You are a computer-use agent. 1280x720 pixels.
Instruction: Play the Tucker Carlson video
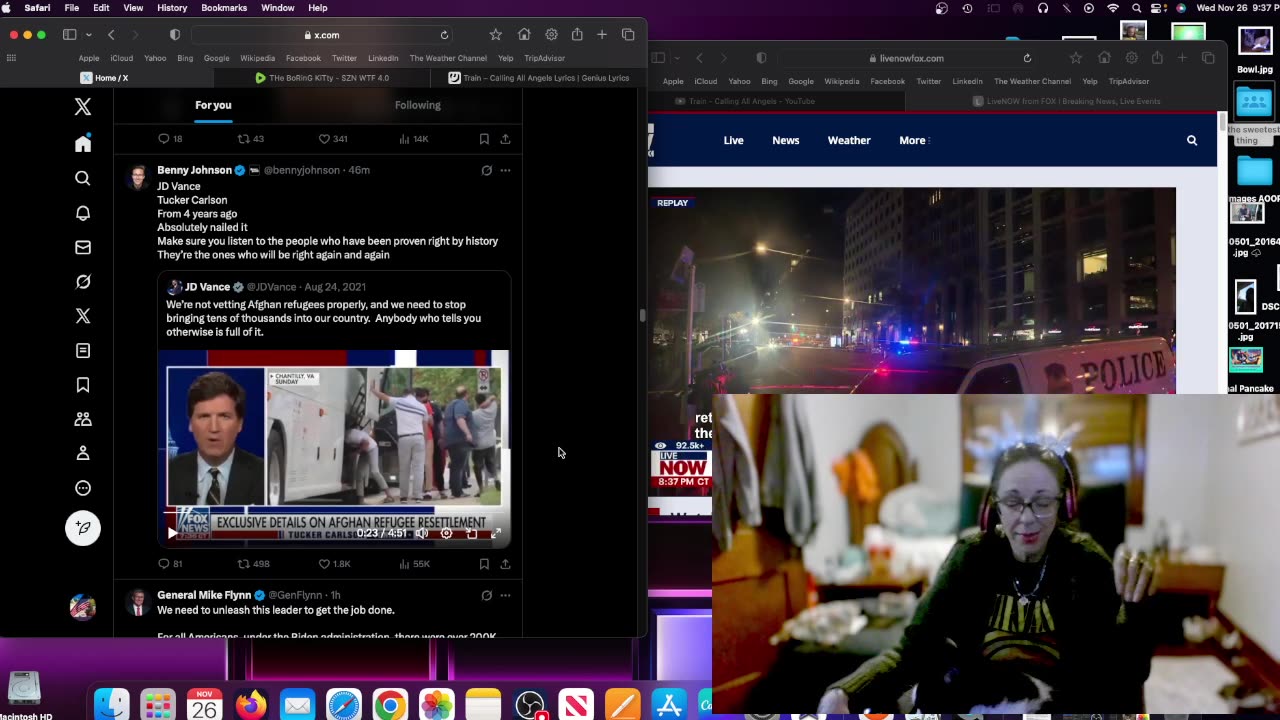click(x=172, y=534)
